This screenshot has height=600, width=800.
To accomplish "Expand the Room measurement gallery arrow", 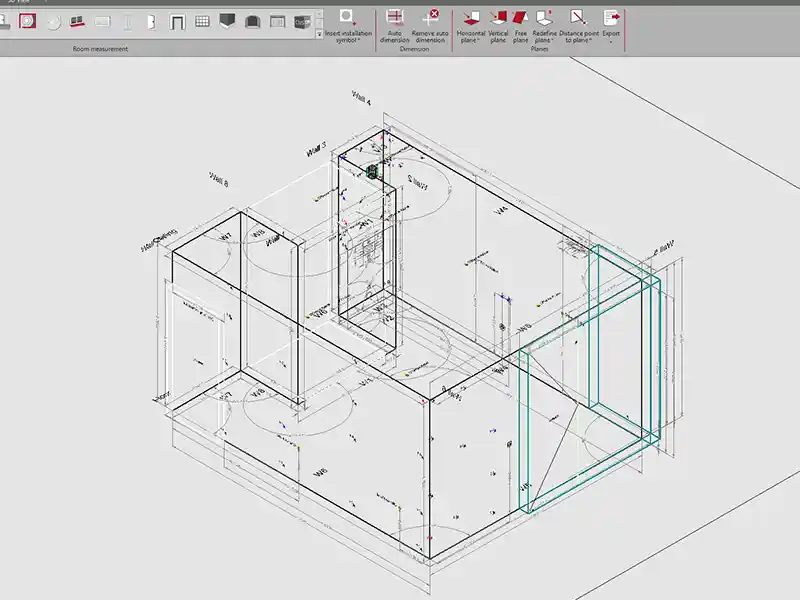I will tap(318, 33).
